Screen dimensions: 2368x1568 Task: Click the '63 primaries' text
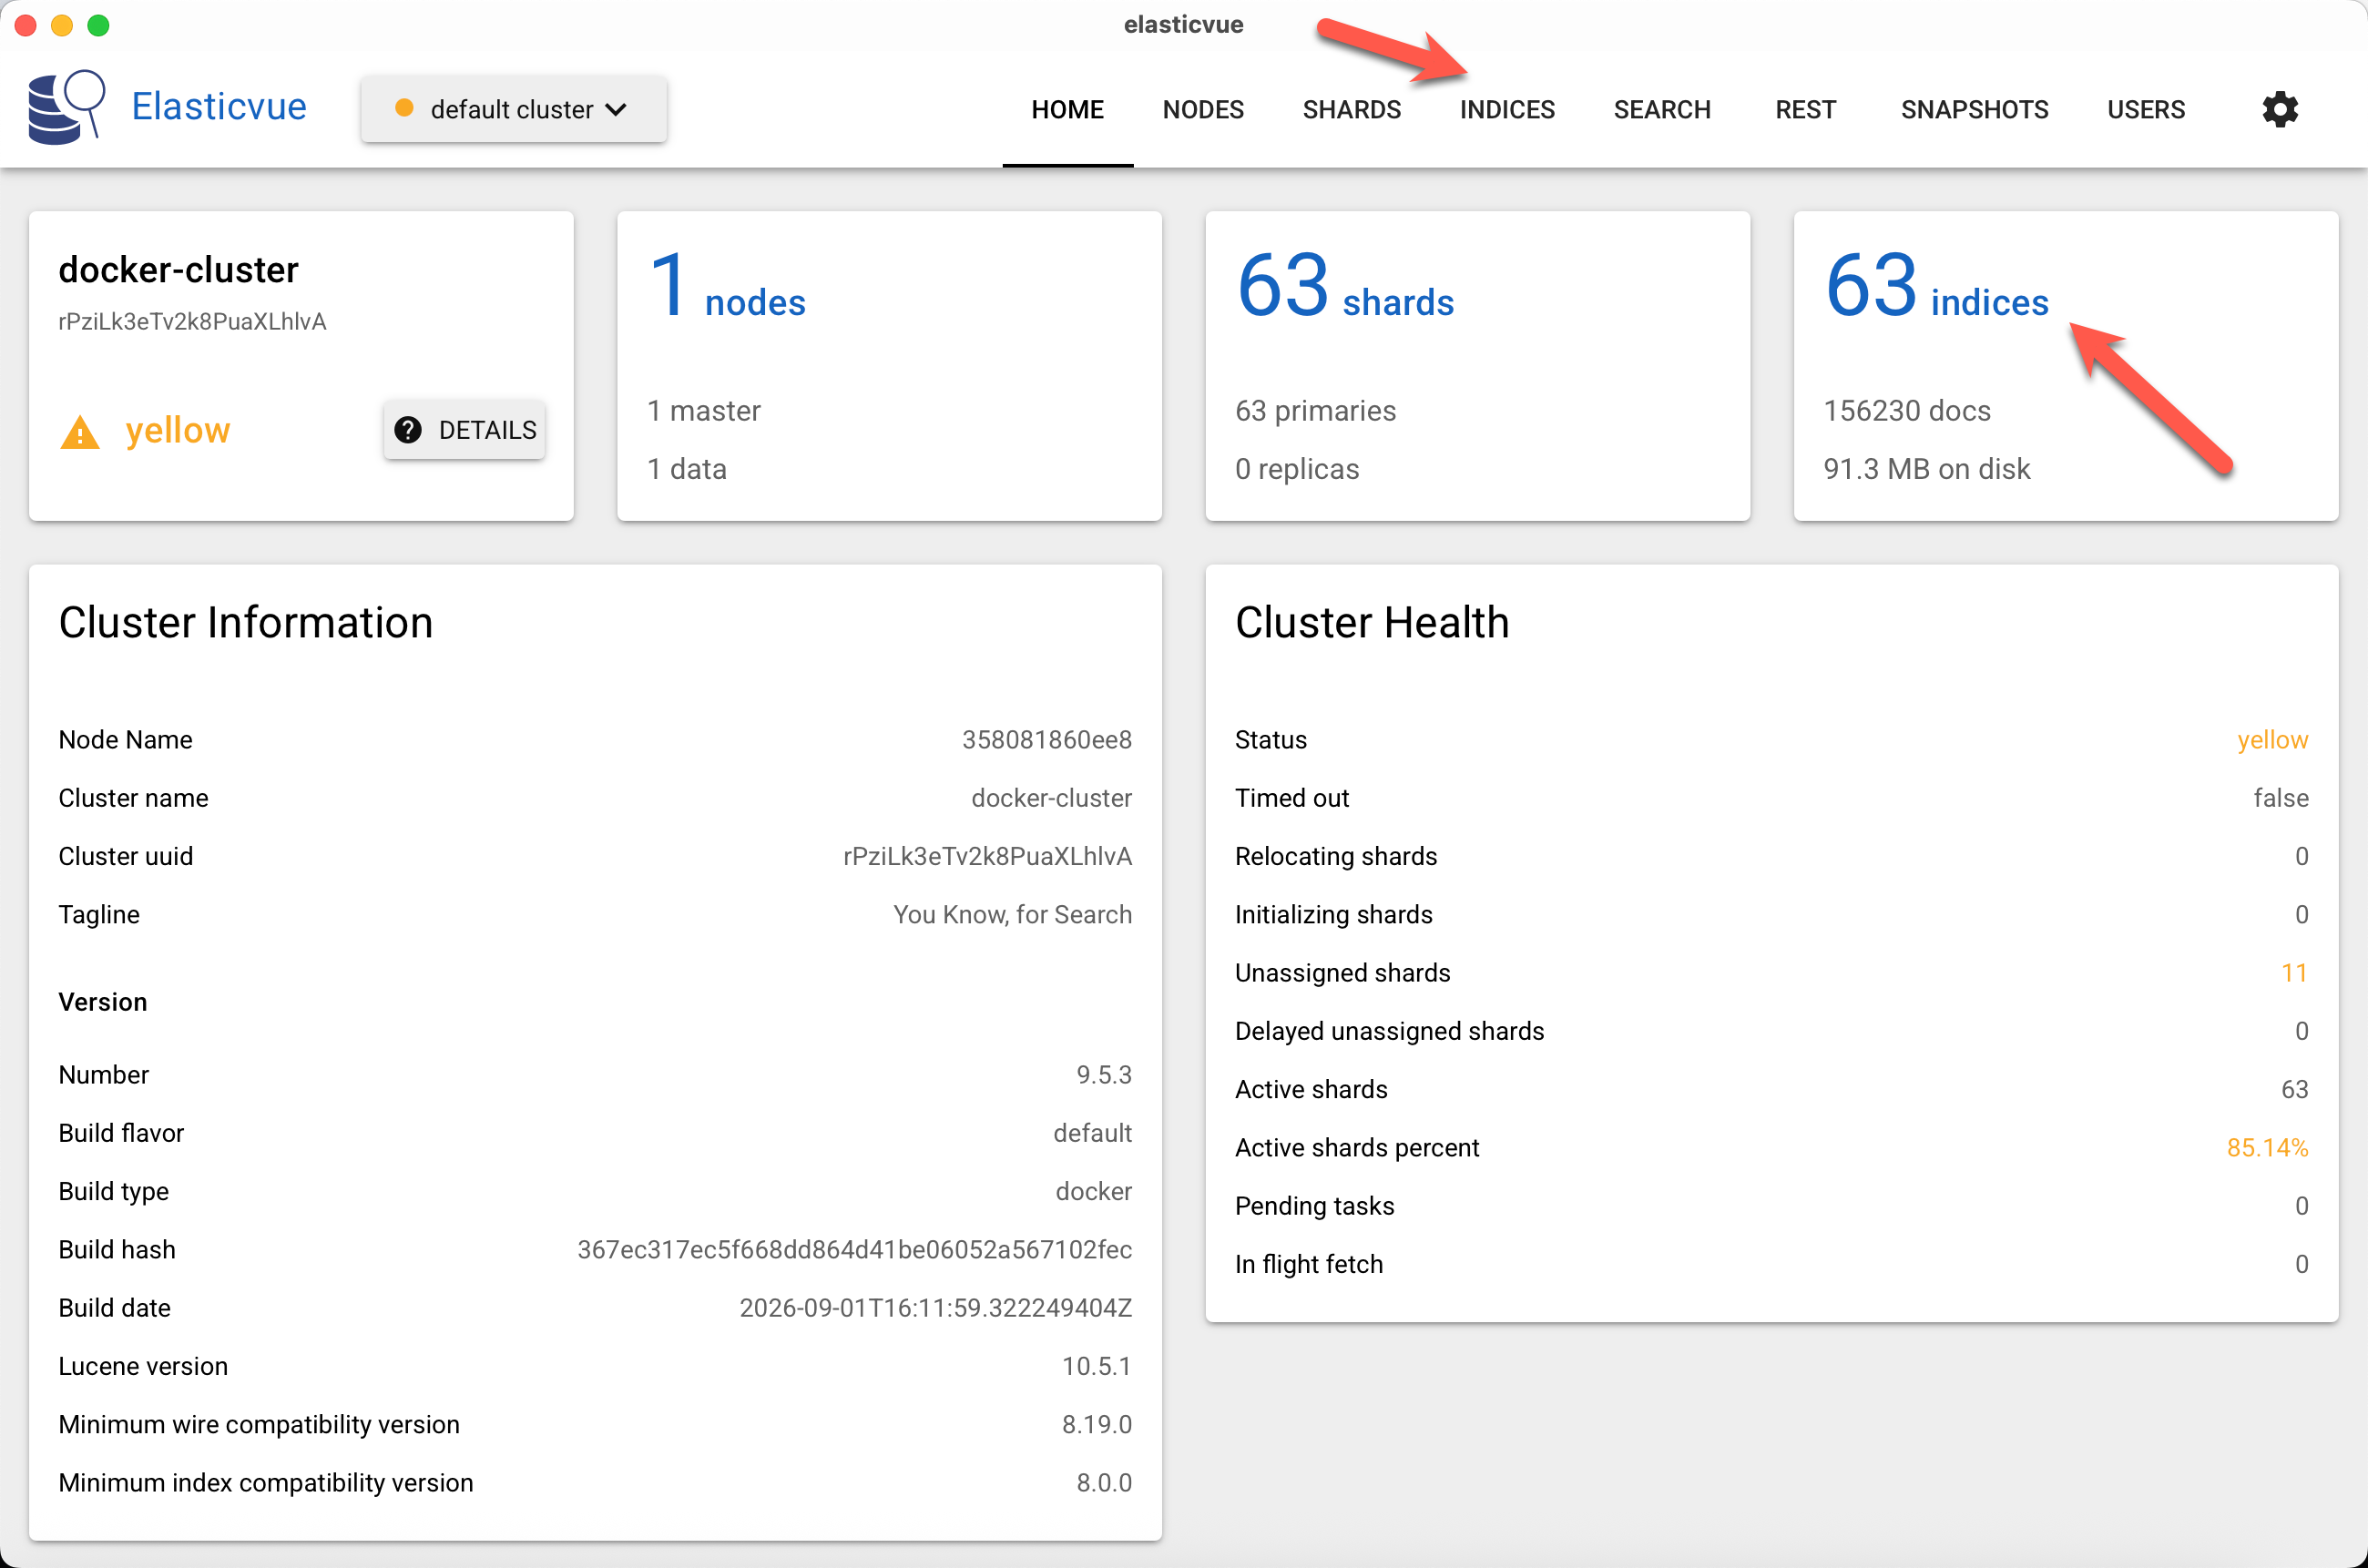pos(1315,411)
